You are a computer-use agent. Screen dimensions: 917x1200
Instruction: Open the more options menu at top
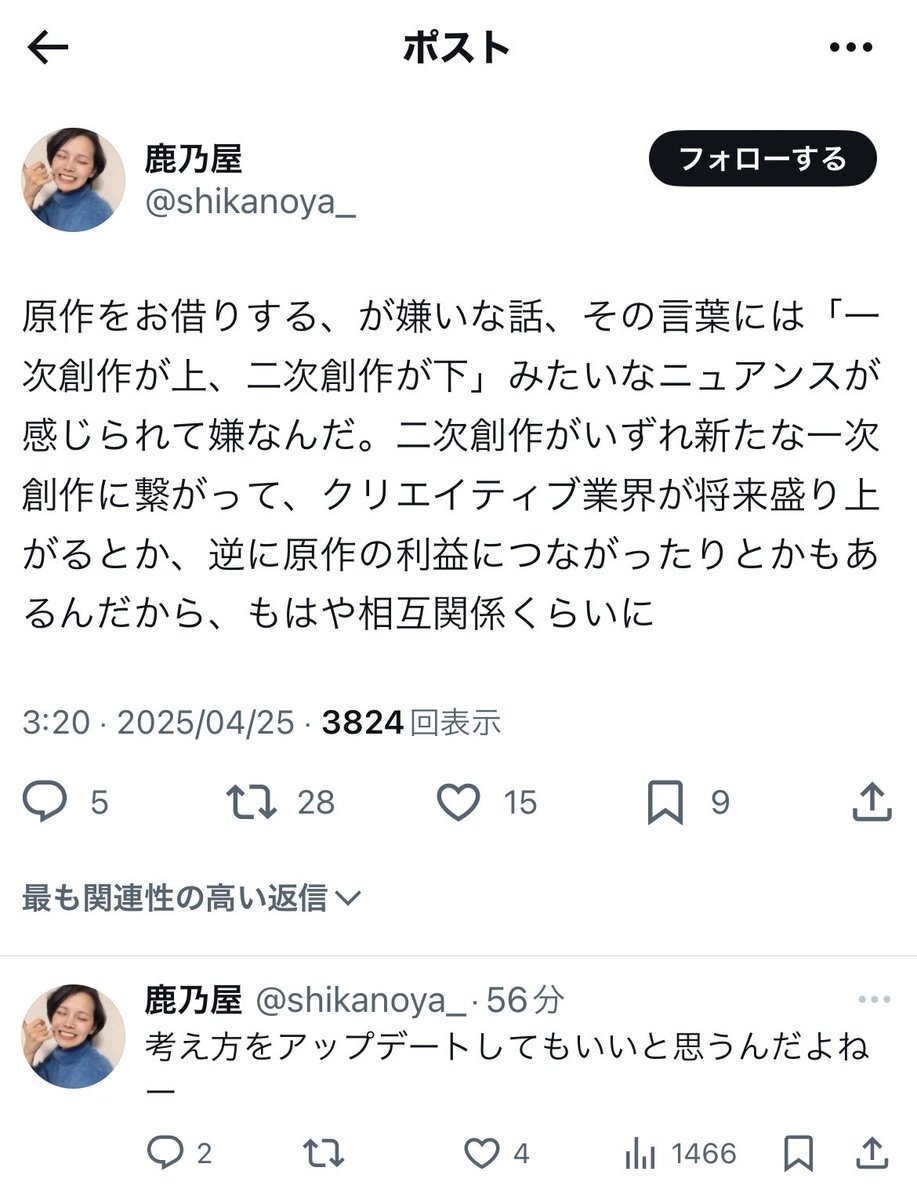(x=852, y=47)
